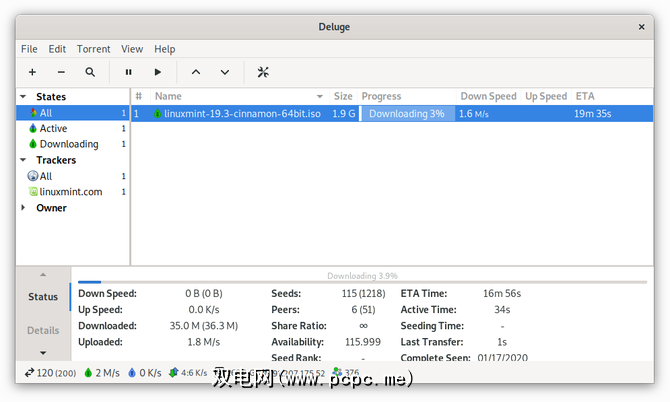670x402 pixels.
Task: Click the protocol traffic 4:6 K/s indicator
Action: click(x=188, y=373)
